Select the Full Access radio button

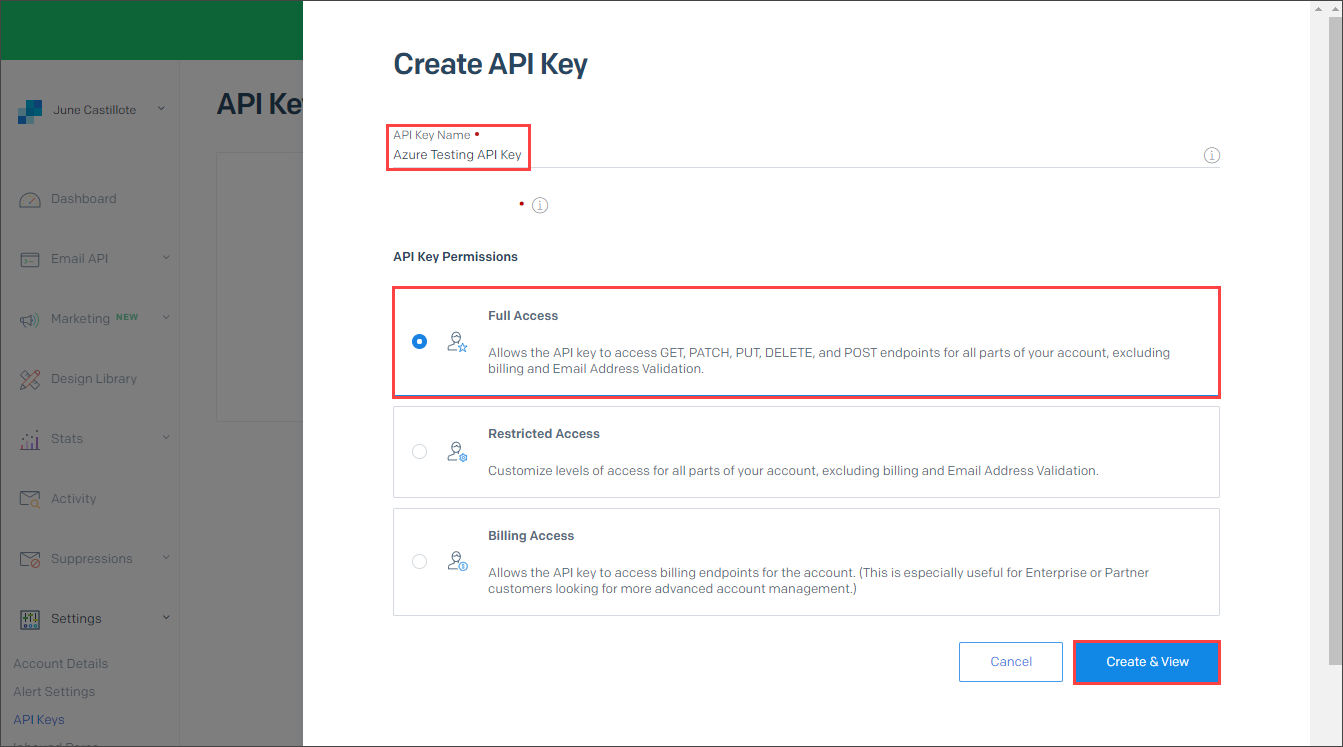[x=419, y=341]
